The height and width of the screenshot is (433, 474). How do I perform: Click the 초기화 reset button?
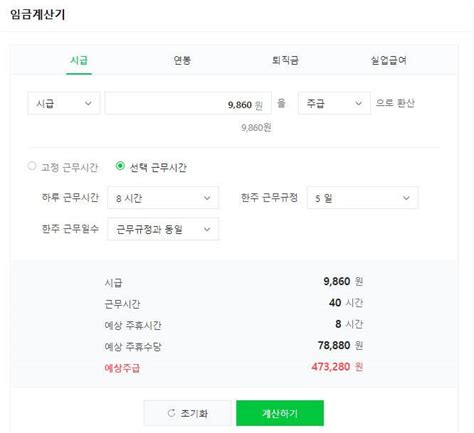click(187, 413)
